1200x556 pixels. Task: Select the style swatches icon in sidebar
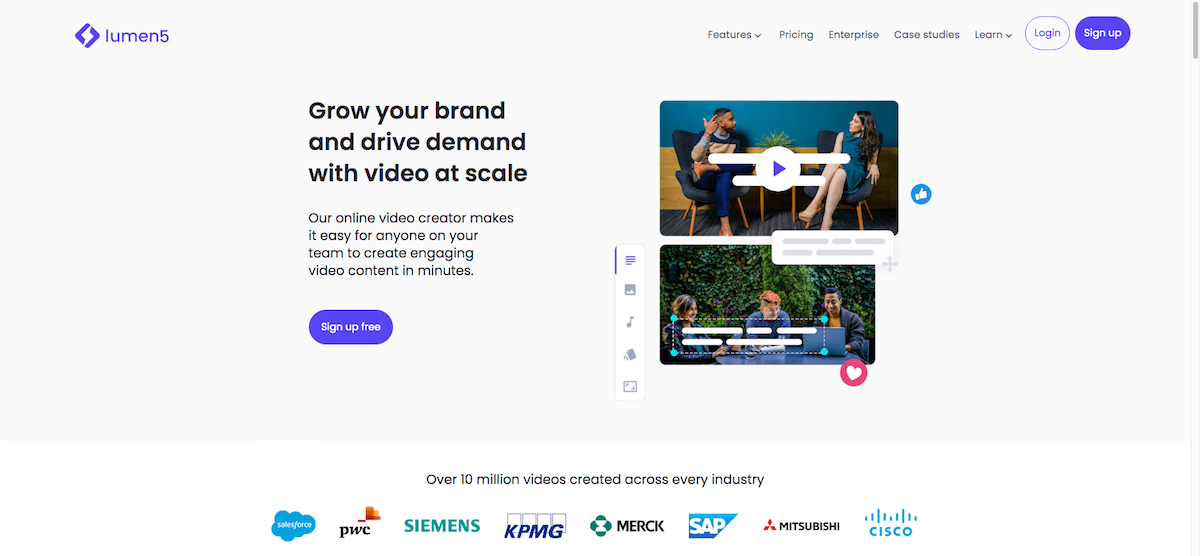pyautogui.click(x=630, y=354)
